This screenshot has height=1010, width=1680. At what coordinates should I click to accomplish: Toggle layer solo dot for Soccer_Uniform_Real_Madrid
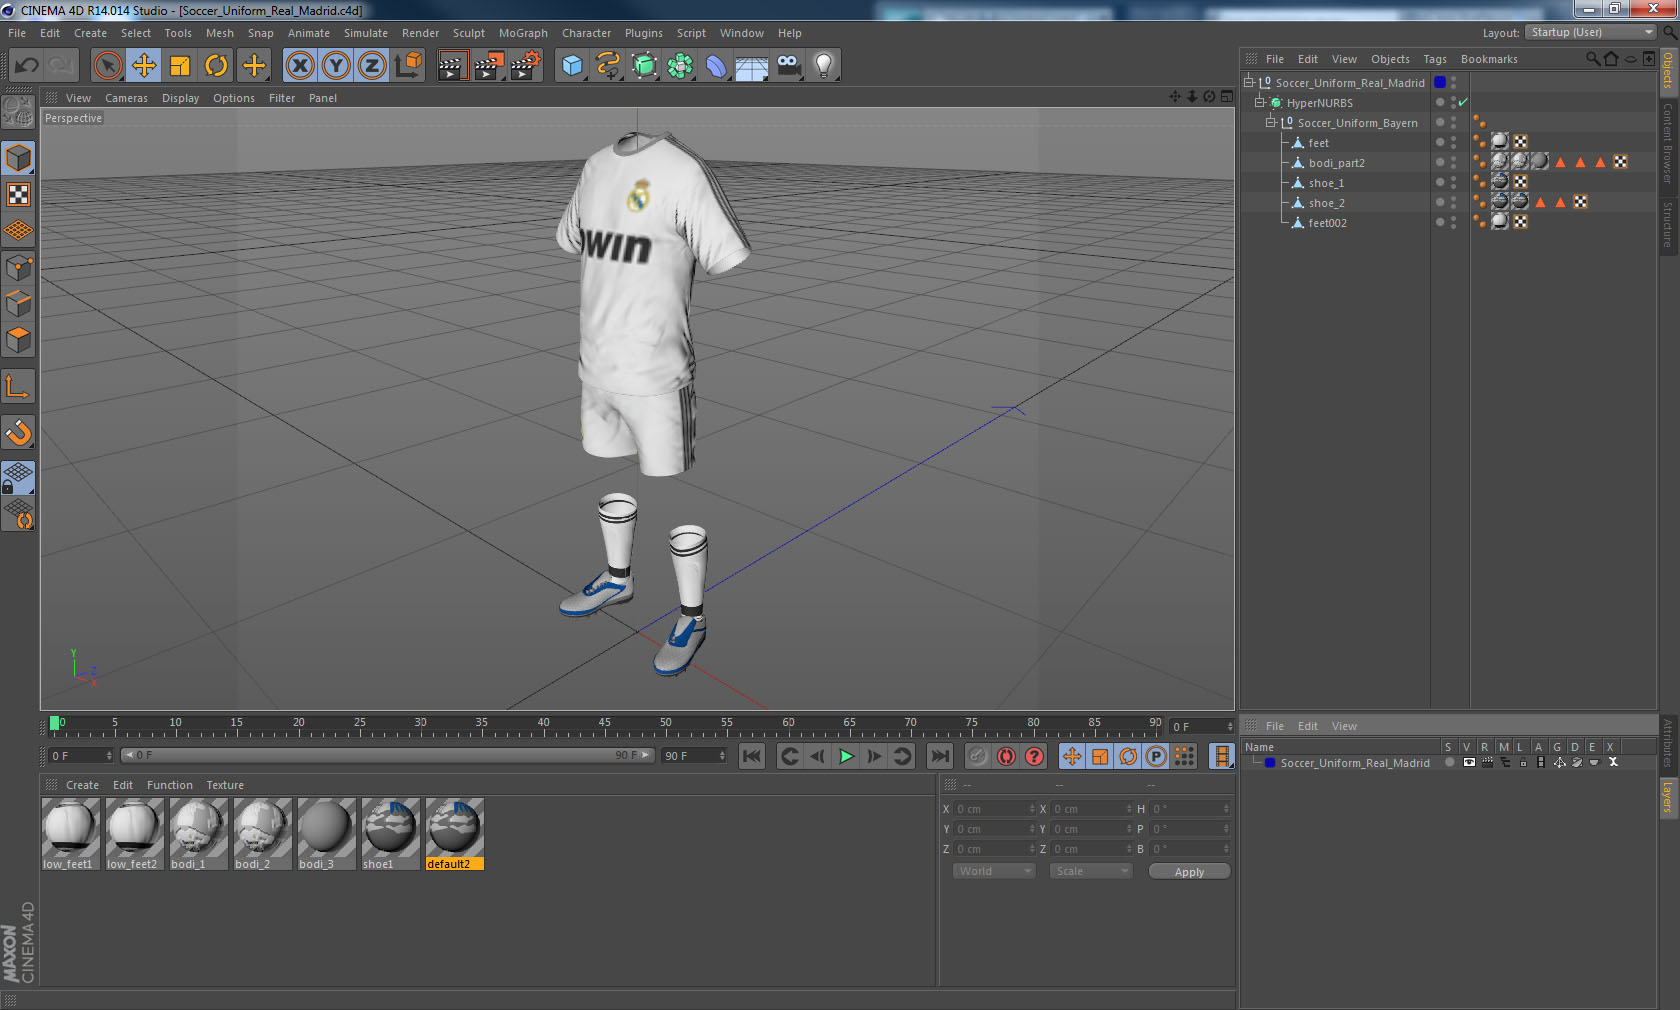tap(1449, 762)
